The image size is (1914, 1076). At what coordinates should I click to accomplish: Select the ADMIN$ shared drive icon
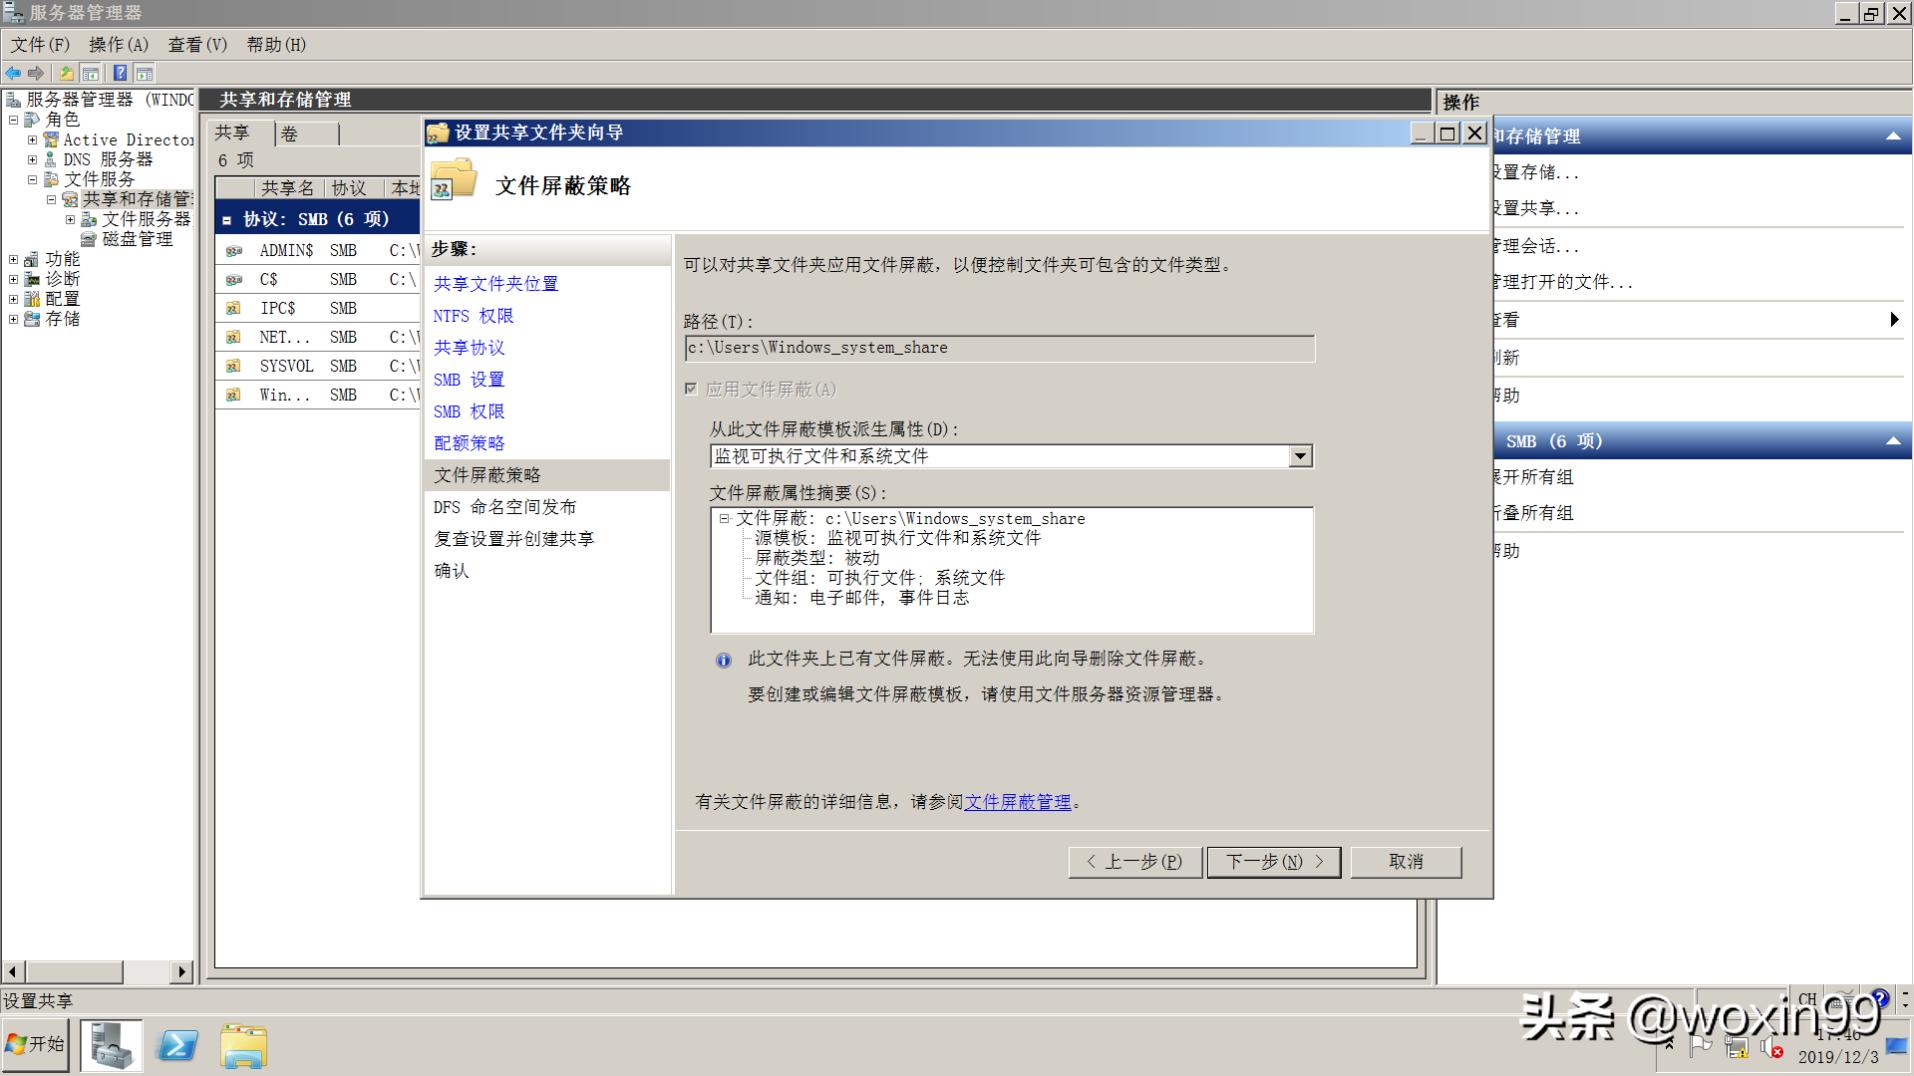point(233,250)
